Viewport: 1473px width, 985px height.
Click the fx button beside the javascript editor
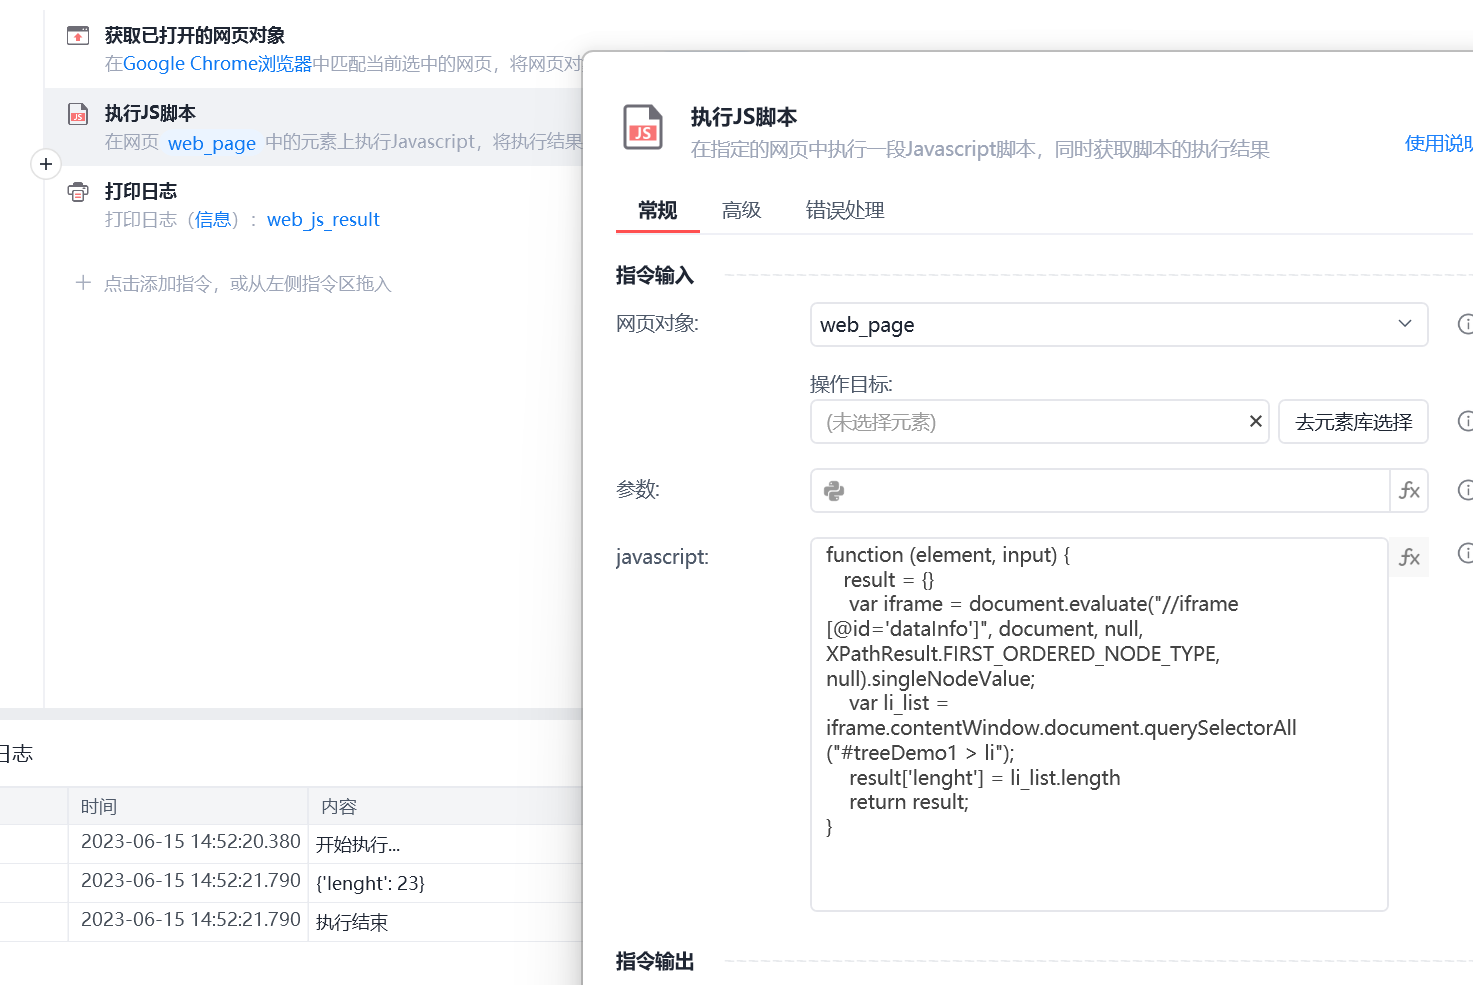pyautogui.click(x=1409, y=558)
